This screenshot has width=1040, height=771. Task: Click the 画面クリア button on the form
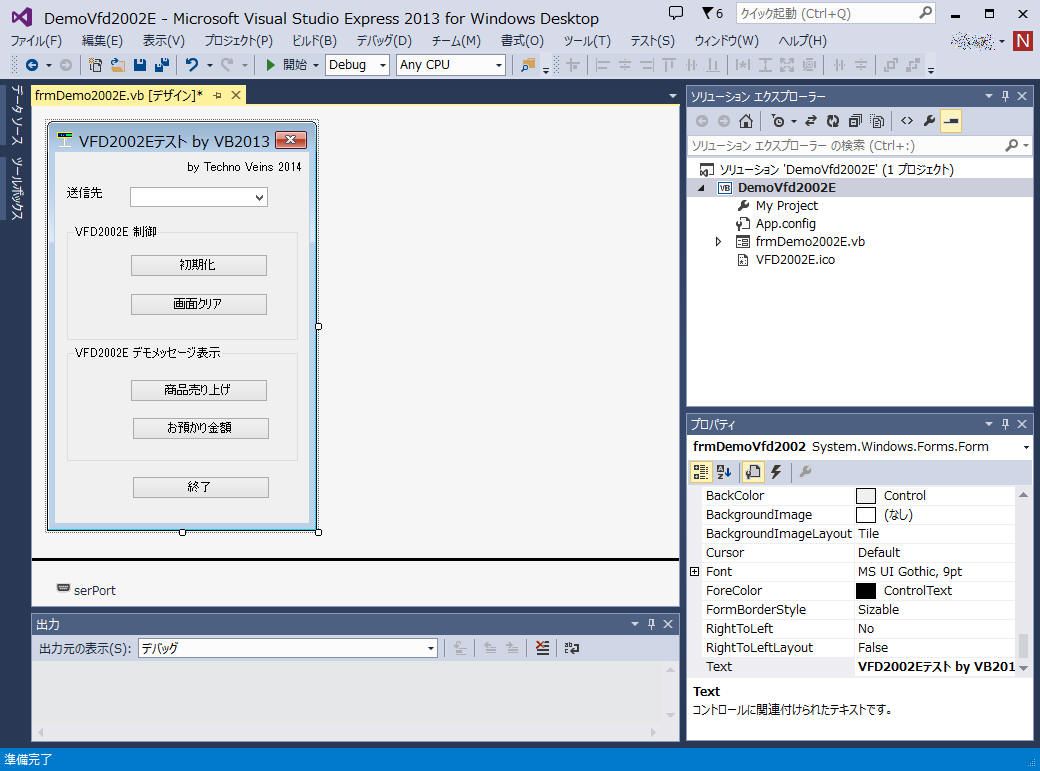point(199,304)
